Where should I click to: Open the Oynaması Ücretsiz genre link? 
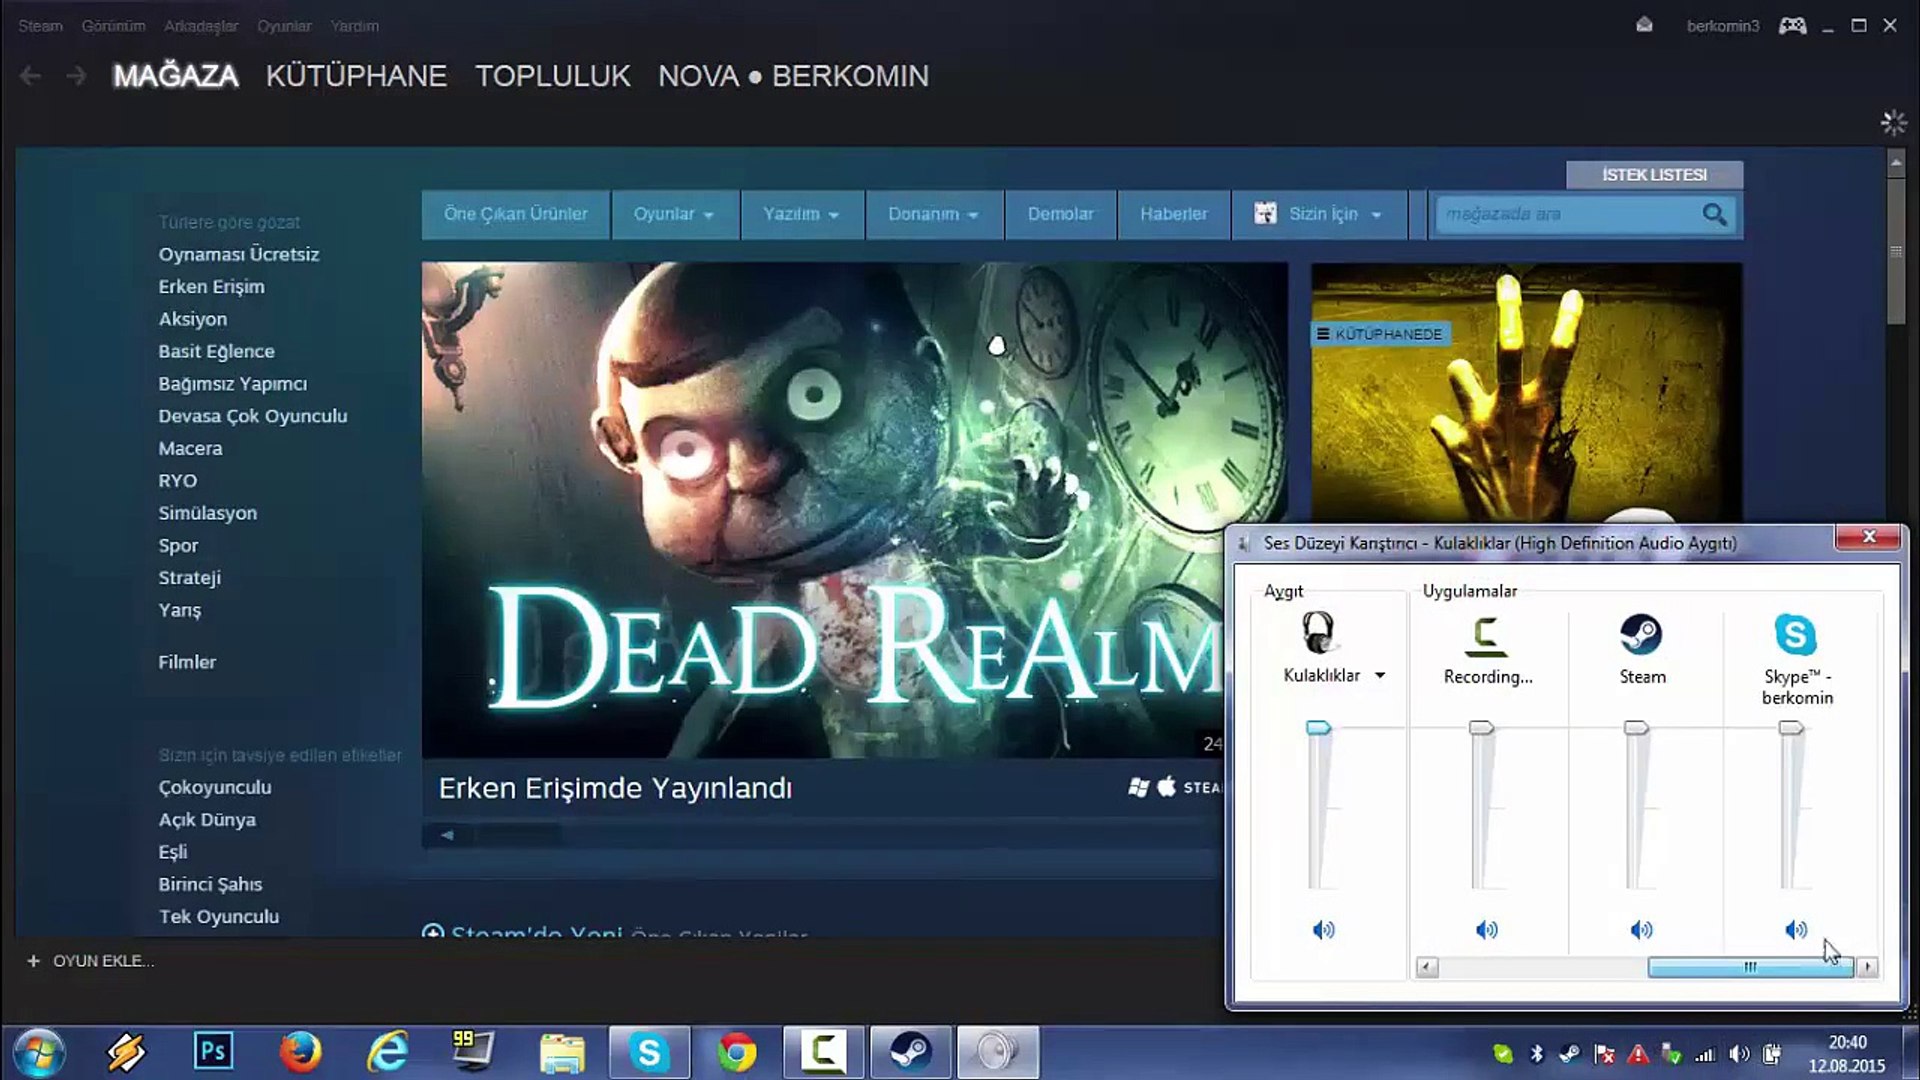(238, 254)
